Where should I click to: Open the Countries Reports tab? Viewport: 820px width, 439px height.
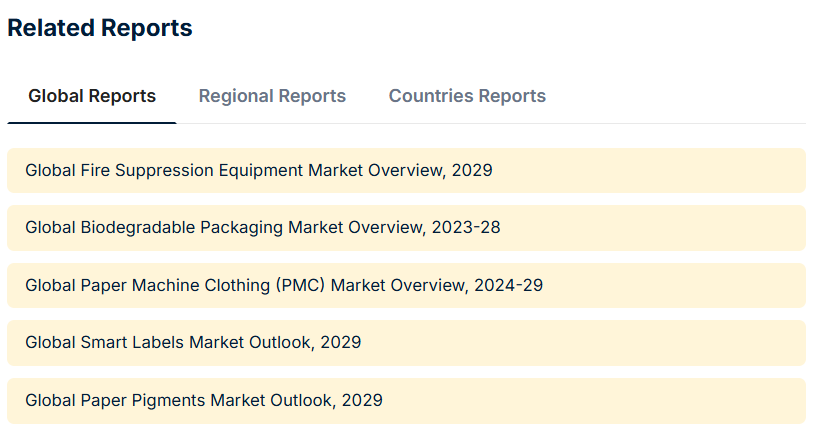(467, 96)
